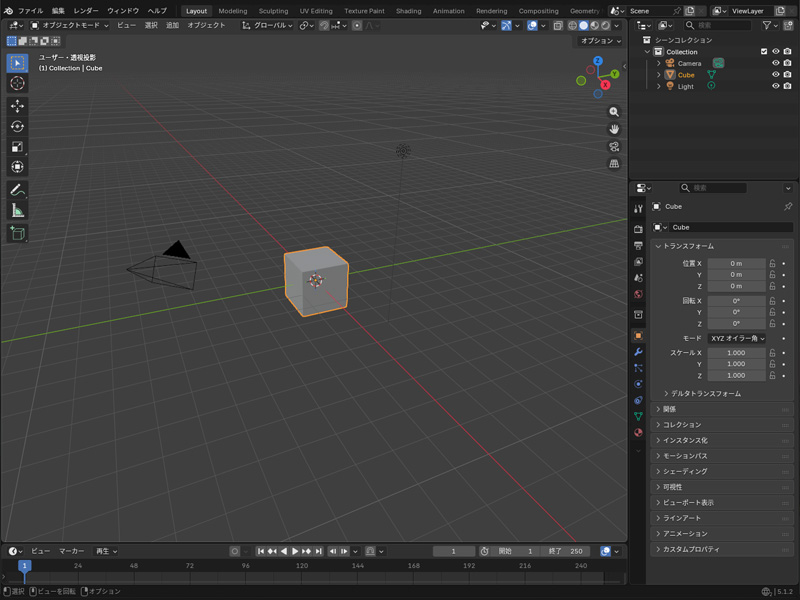Toggle snapping magnet in header
Image resolution: width=800 pixels, height=600 pixels.
pos(323,26)
